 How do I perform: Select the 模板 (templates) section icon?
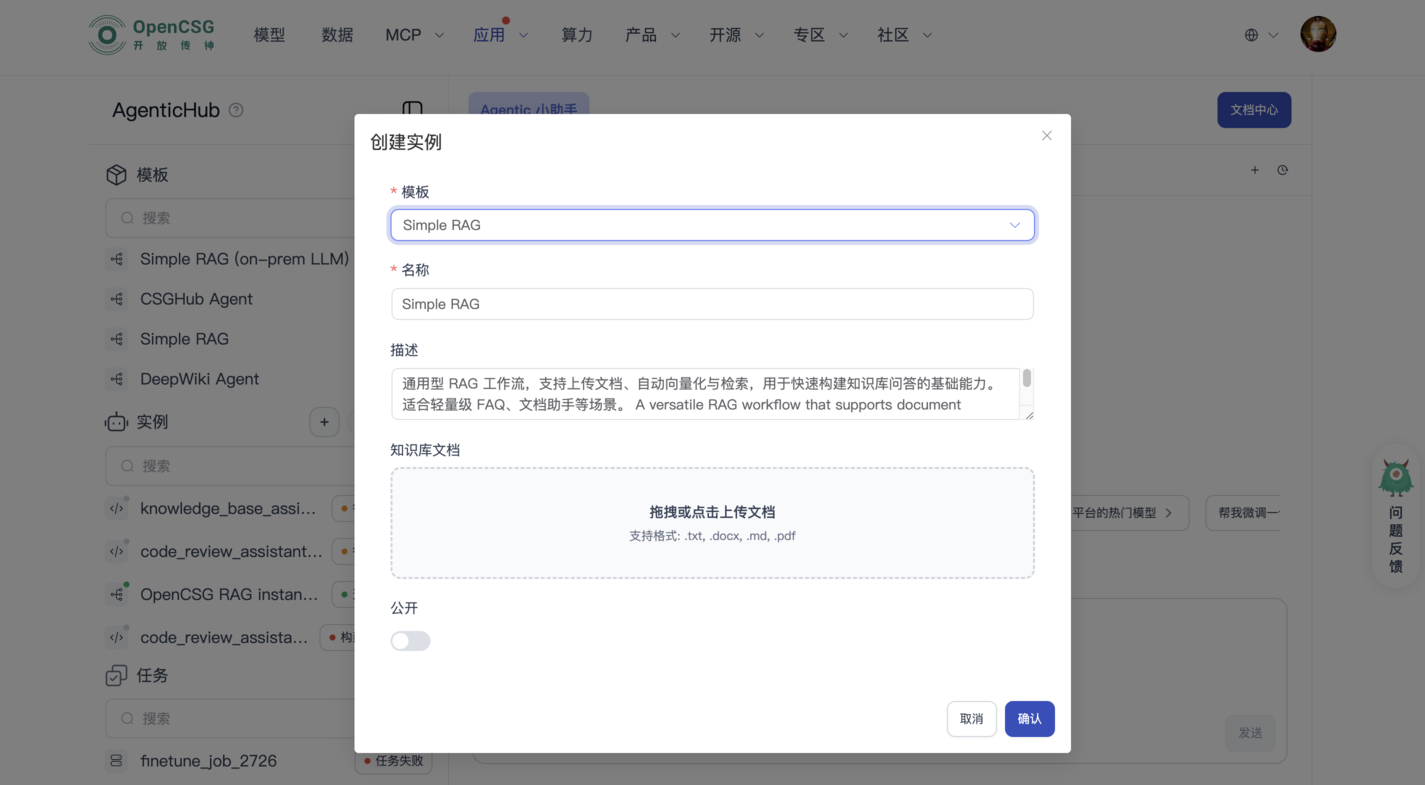coord(116,173)
